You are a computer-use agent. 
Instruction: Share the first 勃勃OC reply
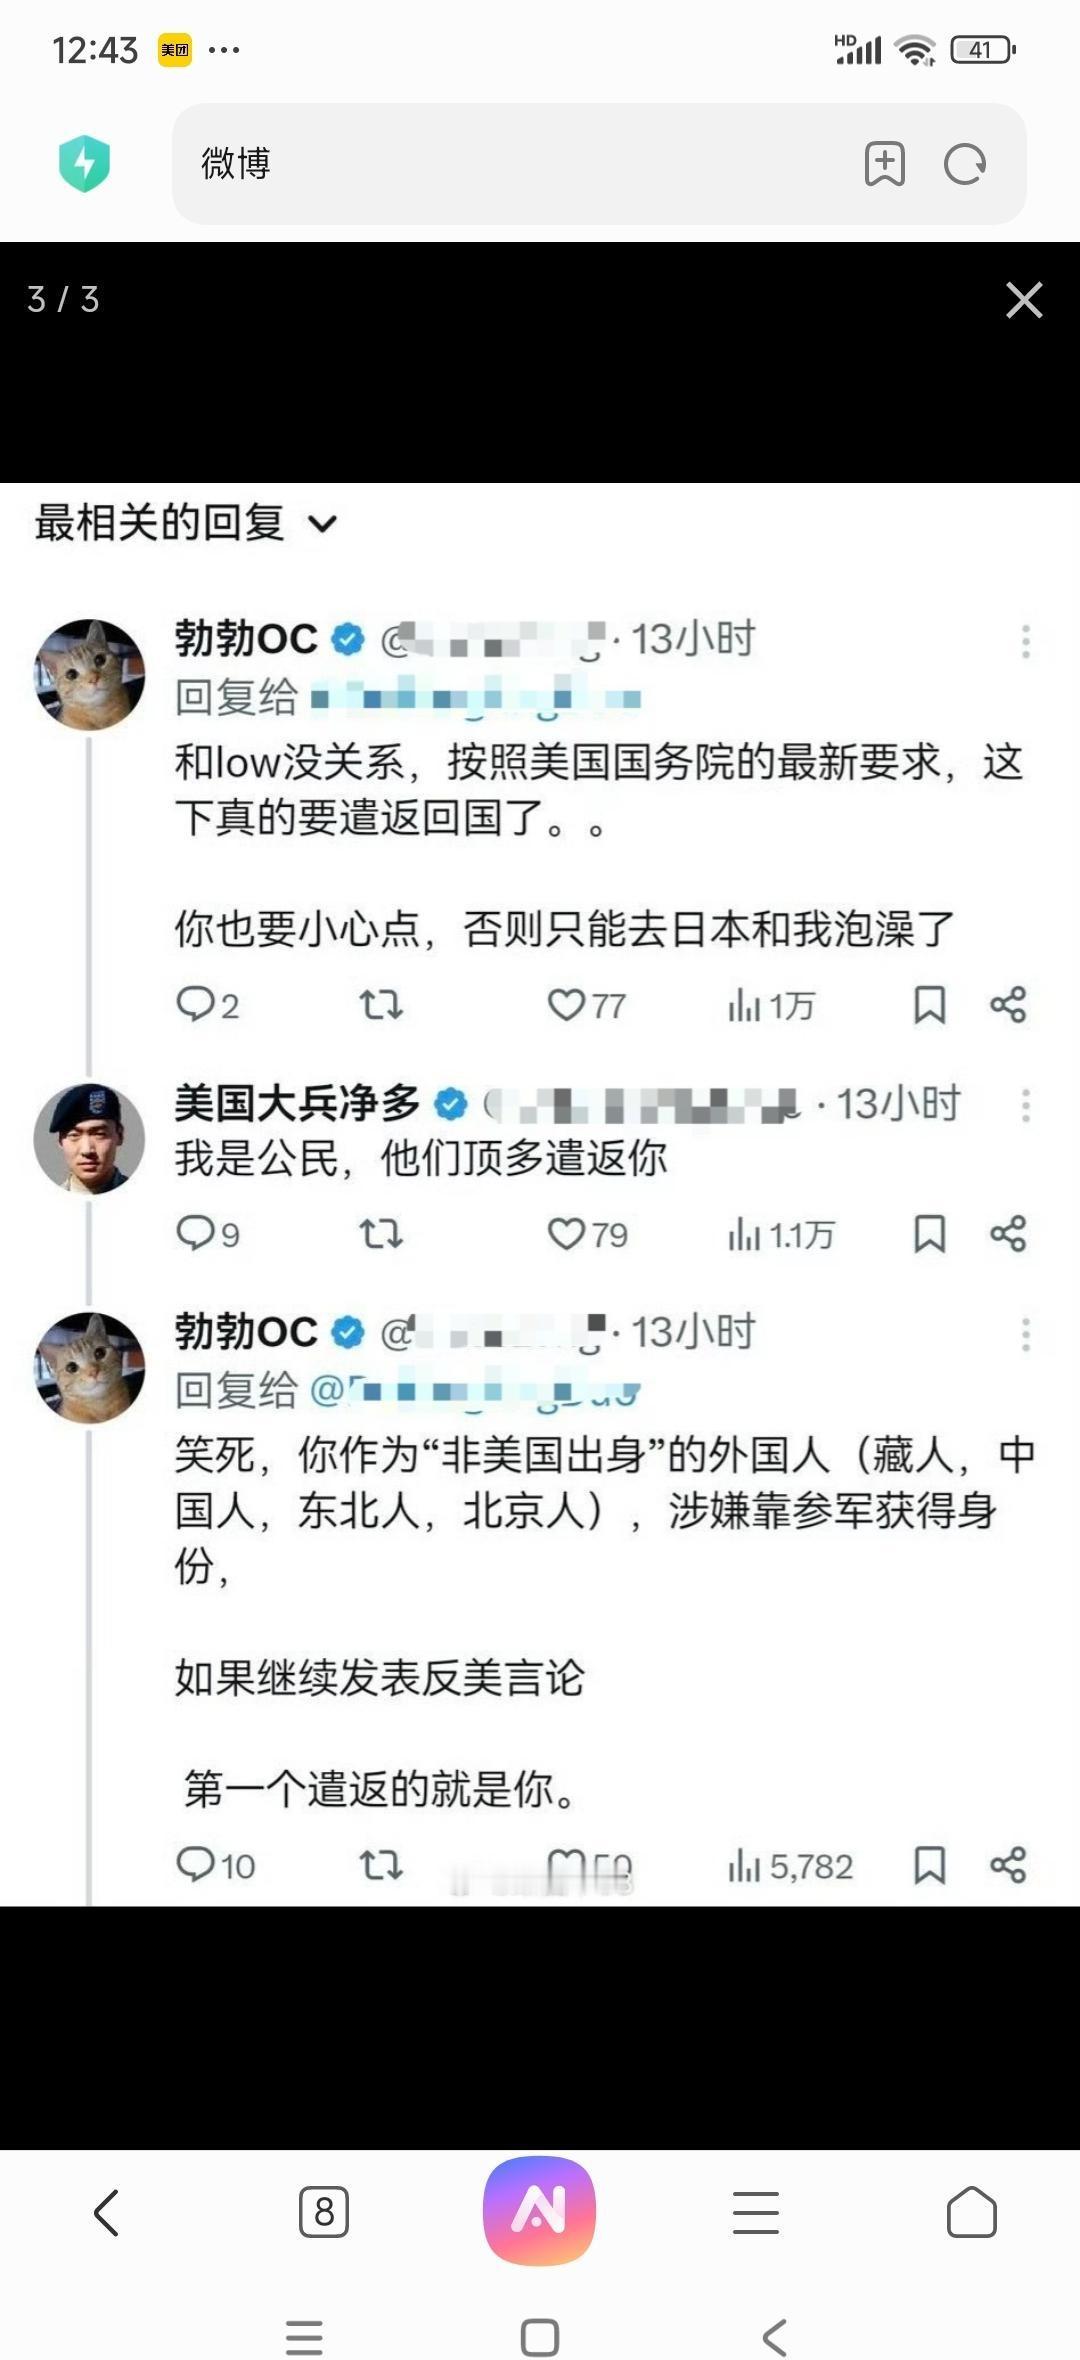tap(1008, 1004)
